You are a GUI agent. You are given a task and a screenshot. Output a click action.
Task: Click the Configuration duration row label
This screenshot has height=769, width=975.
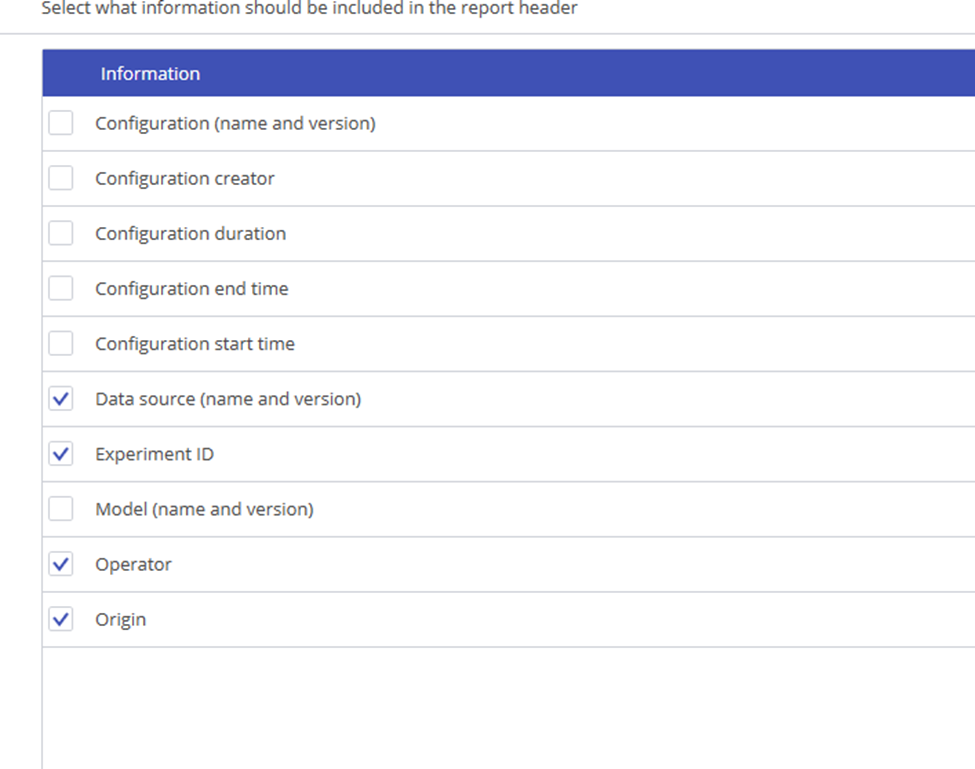(x=190, y=233)
